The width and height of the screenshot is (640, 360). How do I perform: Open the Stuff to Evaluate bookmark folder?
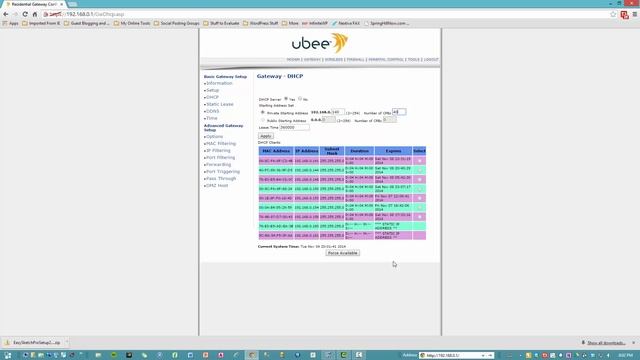(x=221, y=23)
